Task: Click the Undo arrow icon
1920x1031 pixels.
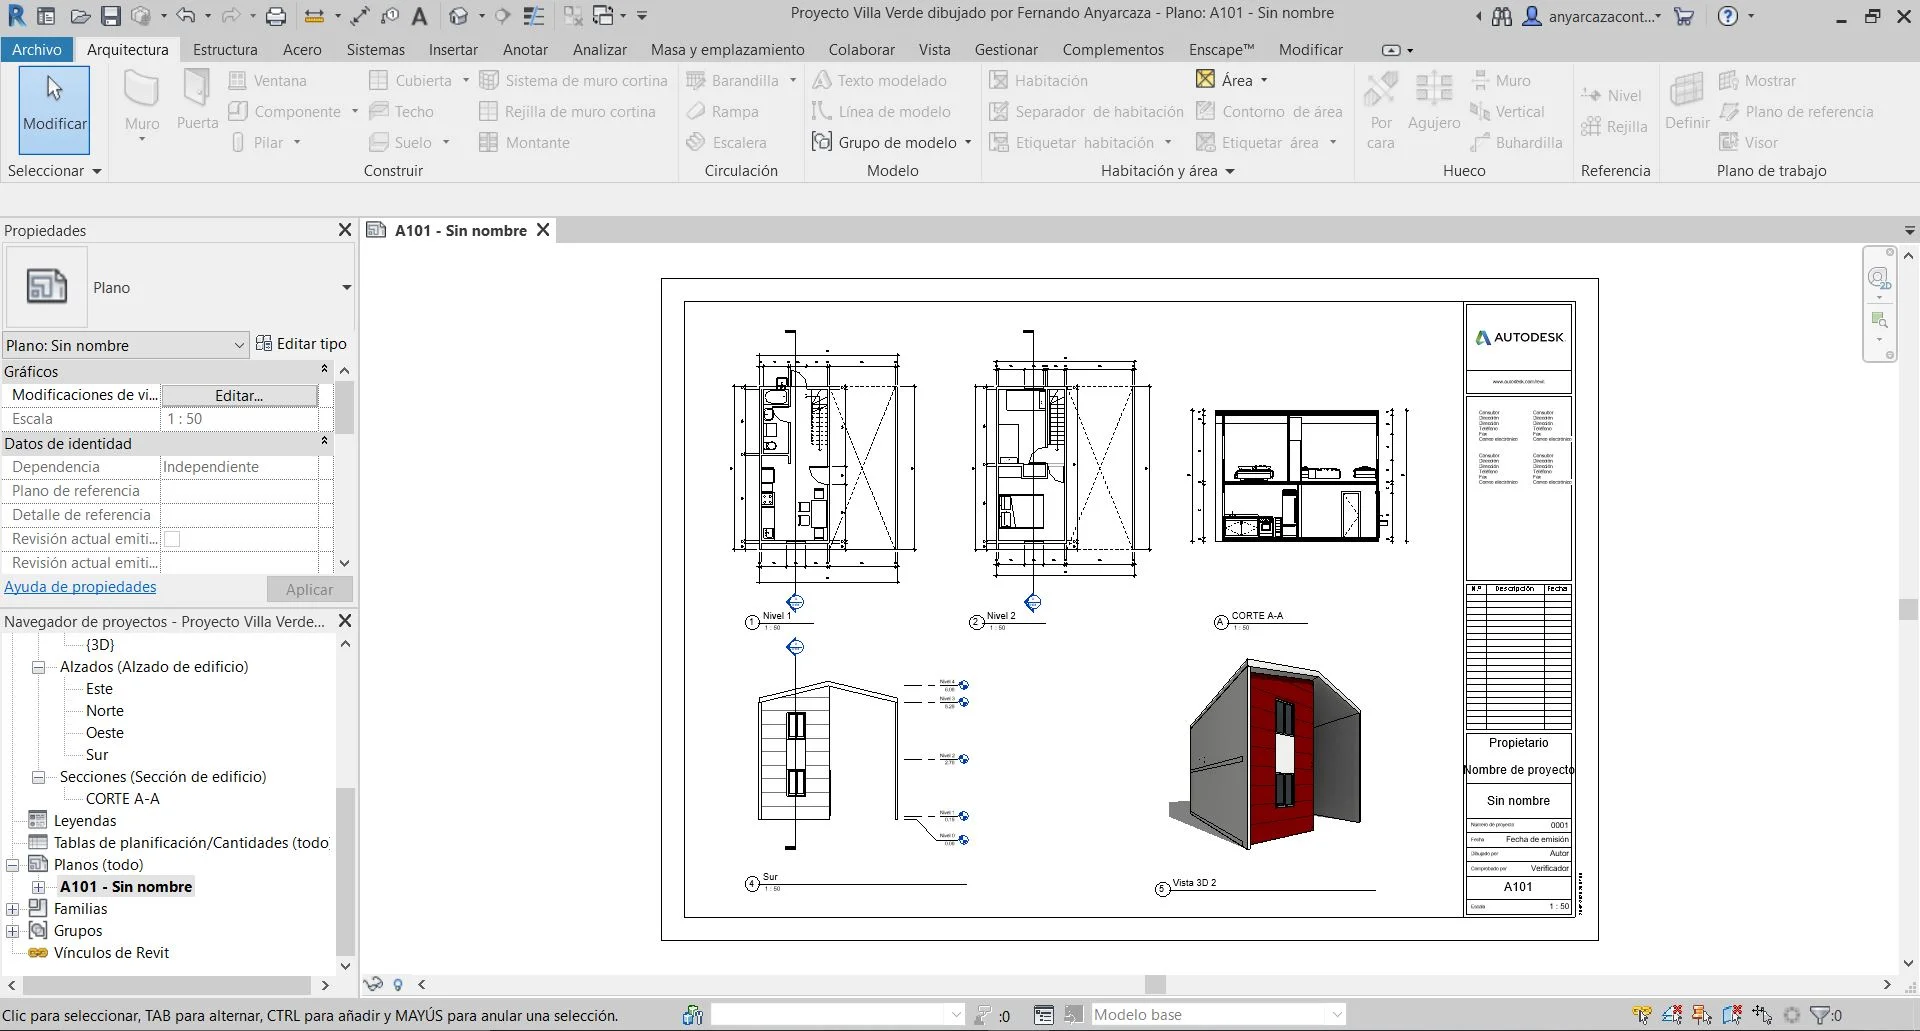Action: pos(185,16)
